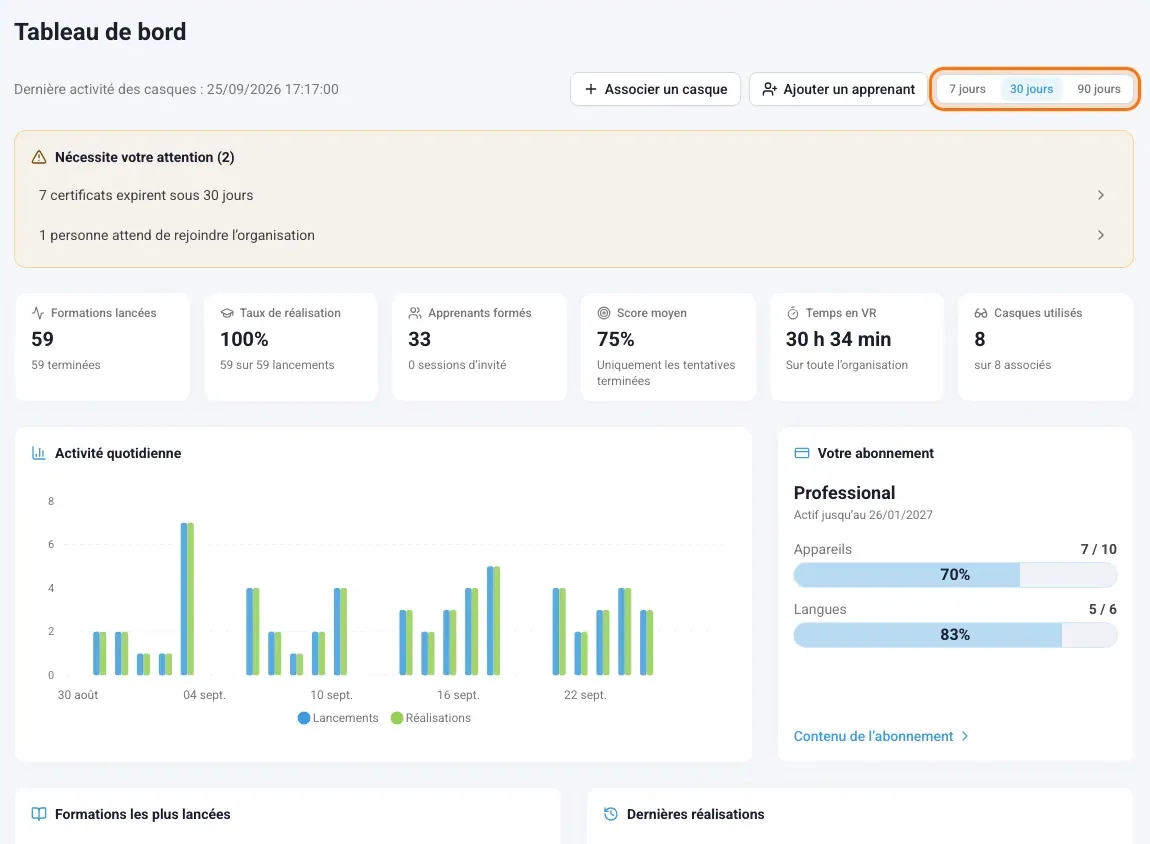The image size is (1150, 844).
Task: Click the Tableau de bord heading
Action: click(x=100, y=32)
